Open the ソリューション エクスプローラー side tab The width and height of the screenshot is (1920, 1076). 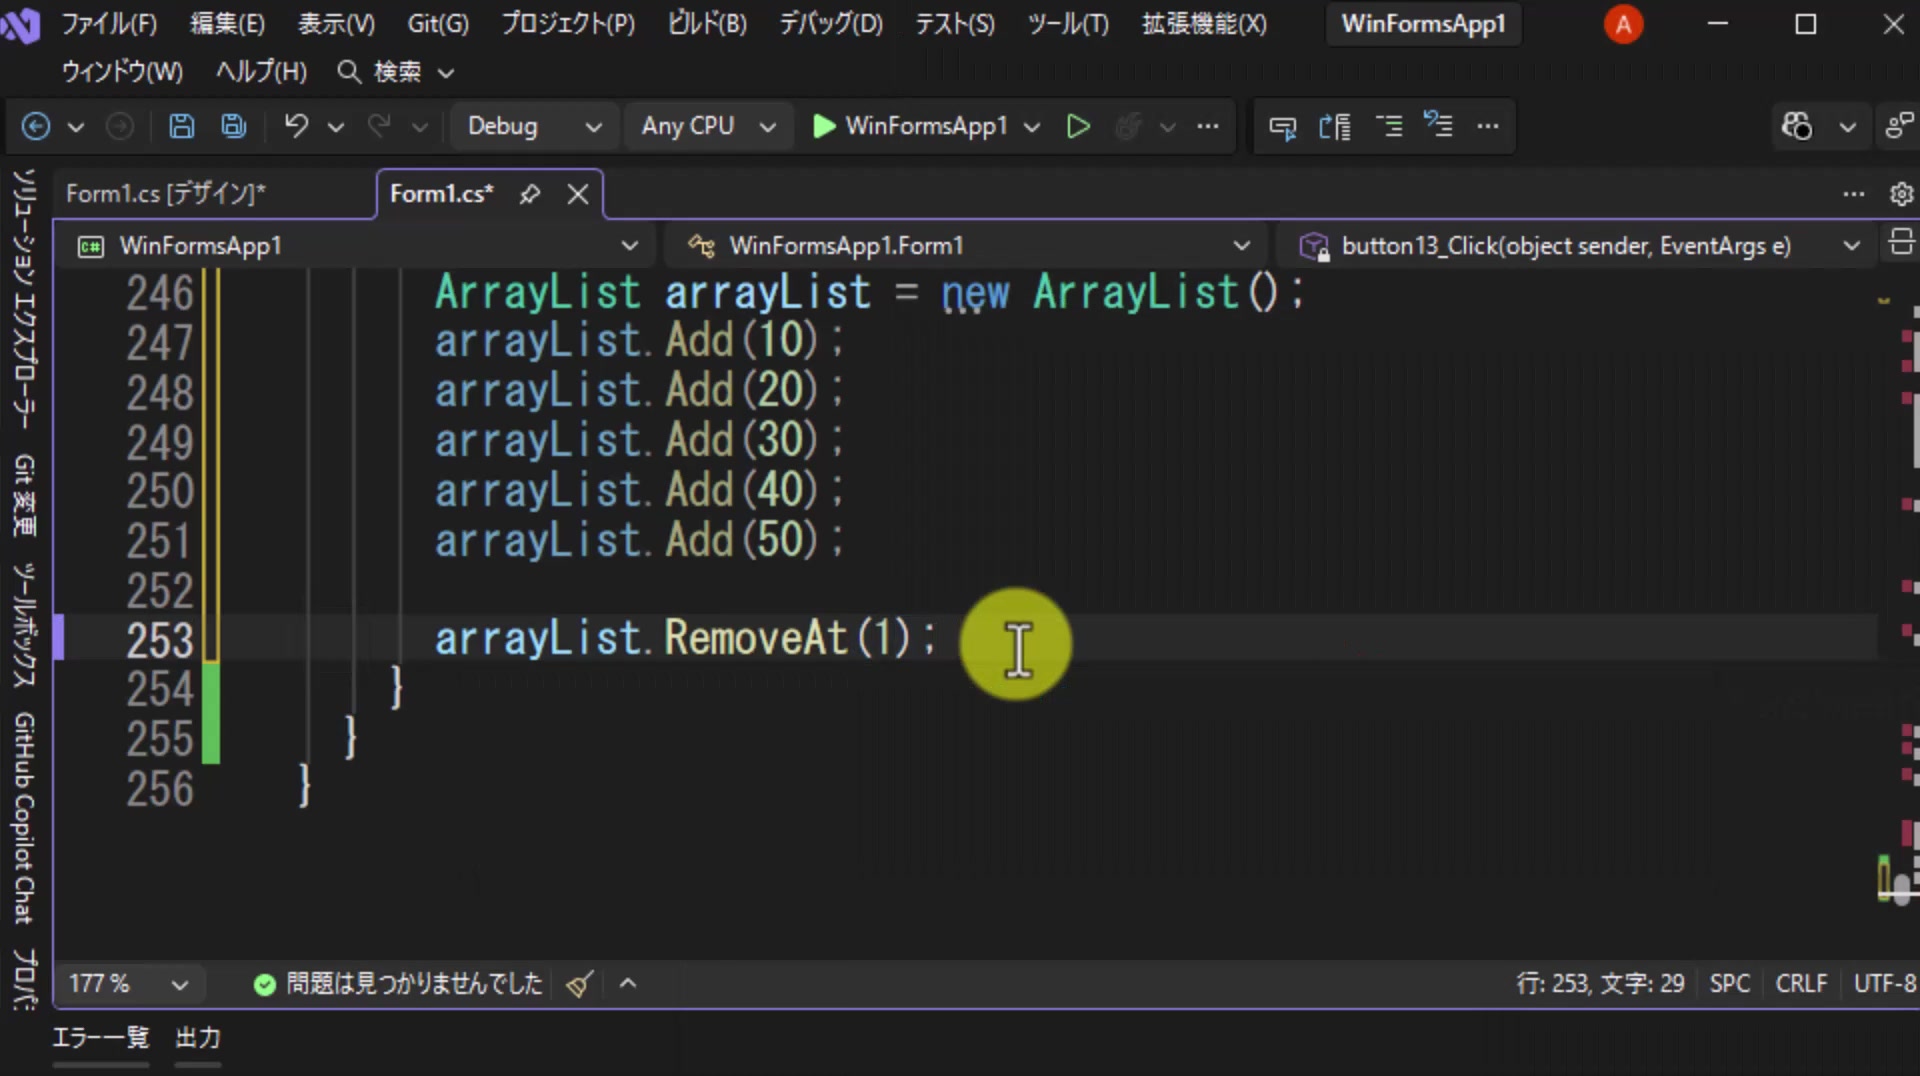[x=25, y=298]
